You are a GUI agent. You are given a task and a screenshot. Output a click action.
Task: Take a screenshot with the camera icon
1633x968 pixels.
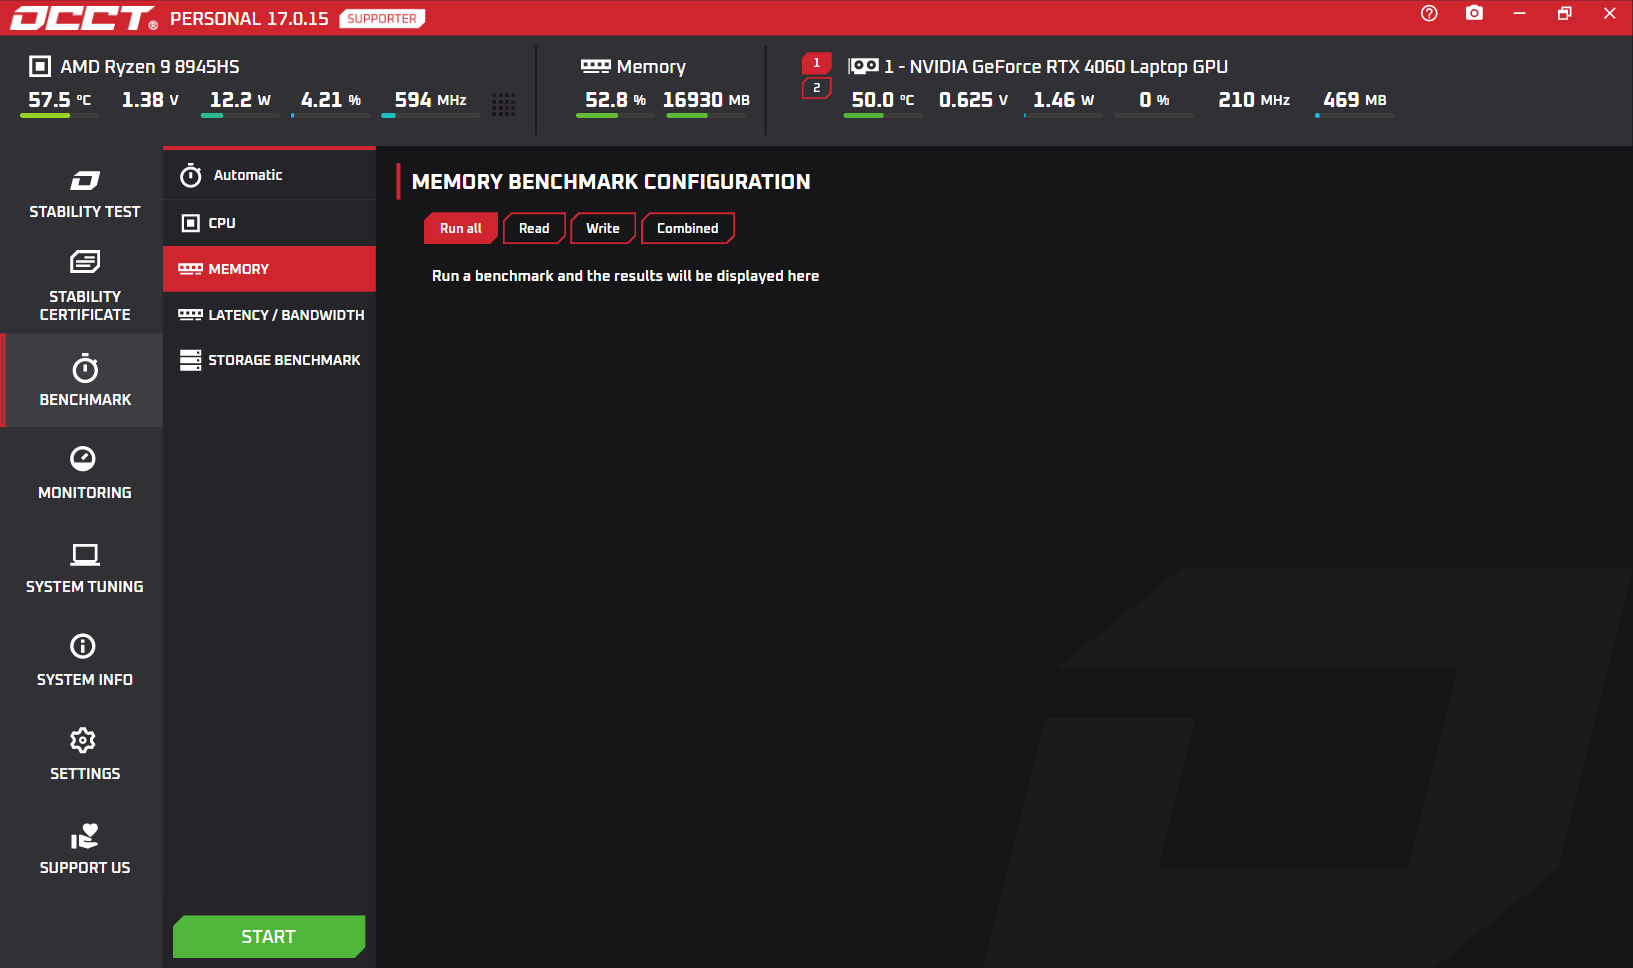[1474, 13]
